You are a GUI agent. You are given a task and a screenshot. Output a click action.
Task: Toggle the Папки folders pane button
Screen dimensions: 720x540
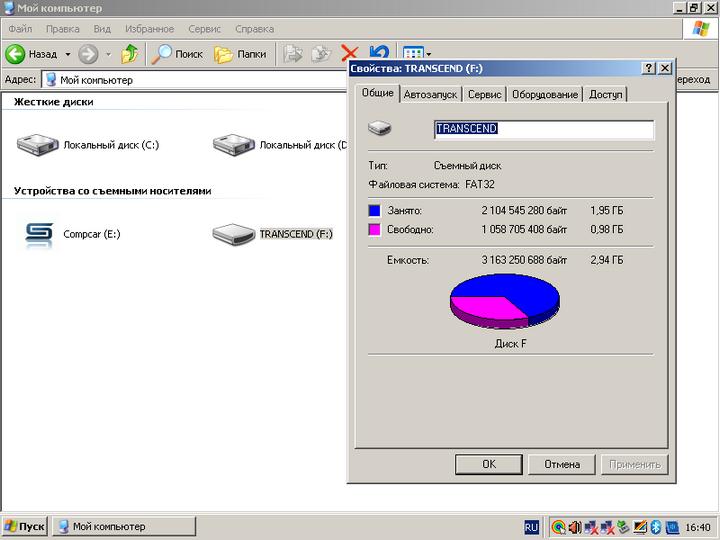point(240,54)
